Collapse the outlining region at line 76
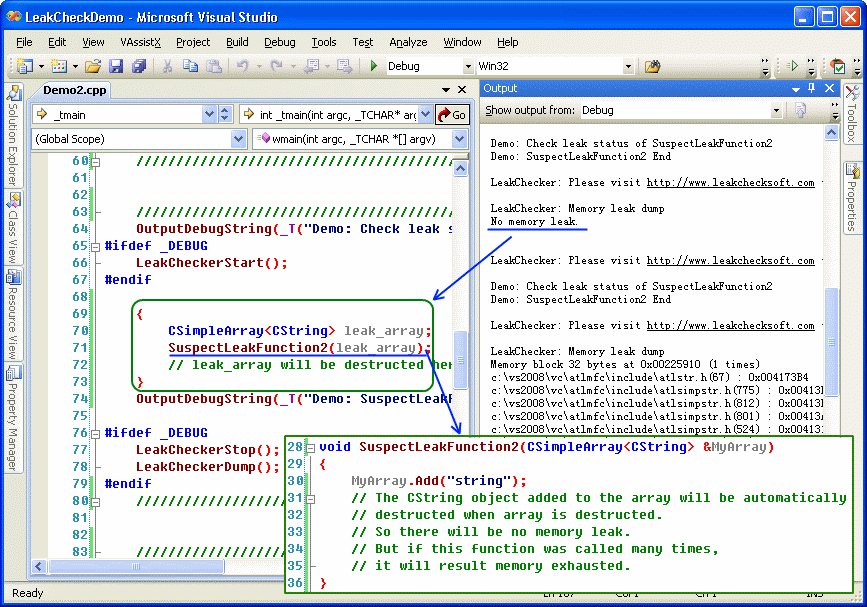The height and width of the screenshot is (607, 867). point(97,433)
